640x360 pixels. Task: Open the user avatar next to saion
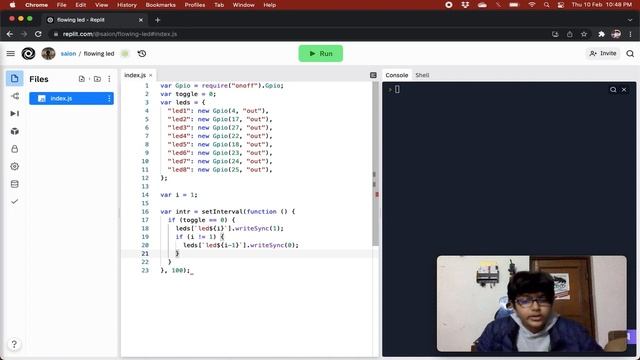pyautogui.click(x=48, y=53)
